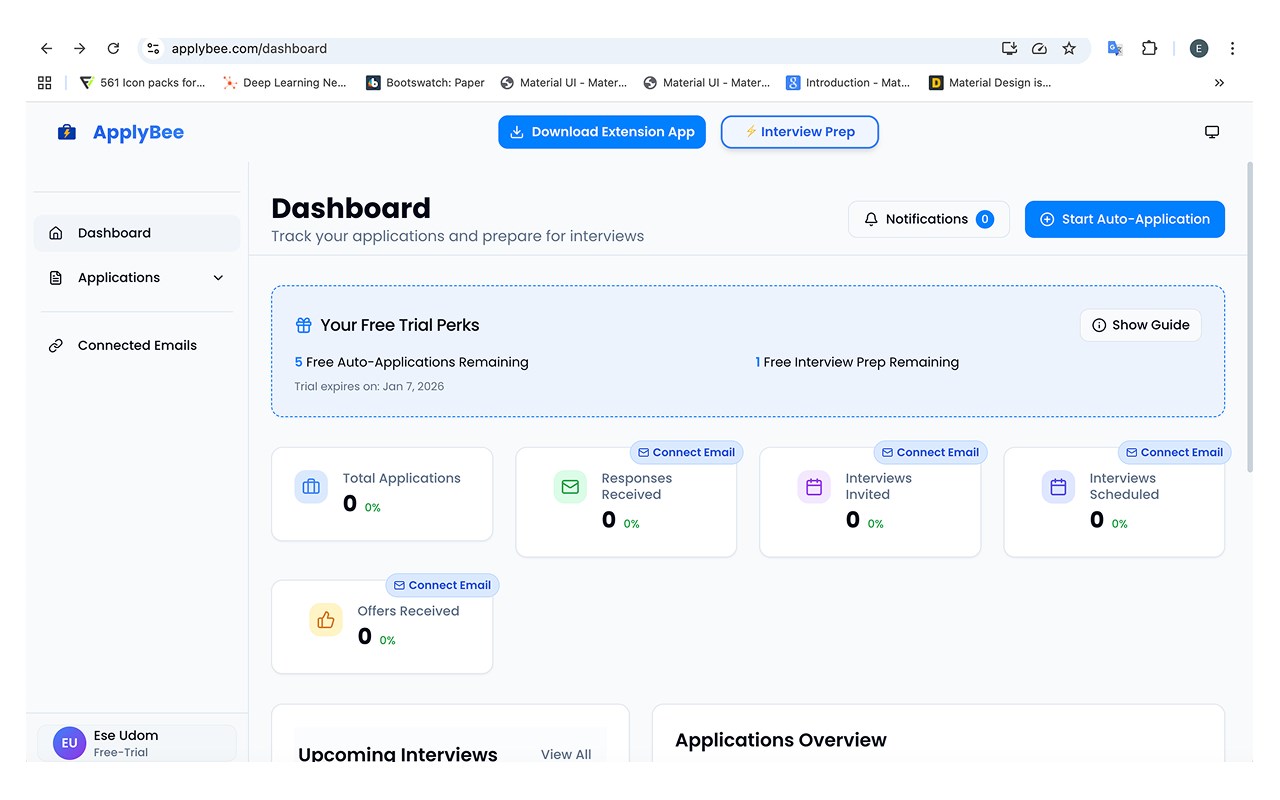The width and height of the screenshot is (1280, 800).
Task: Click Start Auto-Application button
Action: click(x=1125, y=219)
